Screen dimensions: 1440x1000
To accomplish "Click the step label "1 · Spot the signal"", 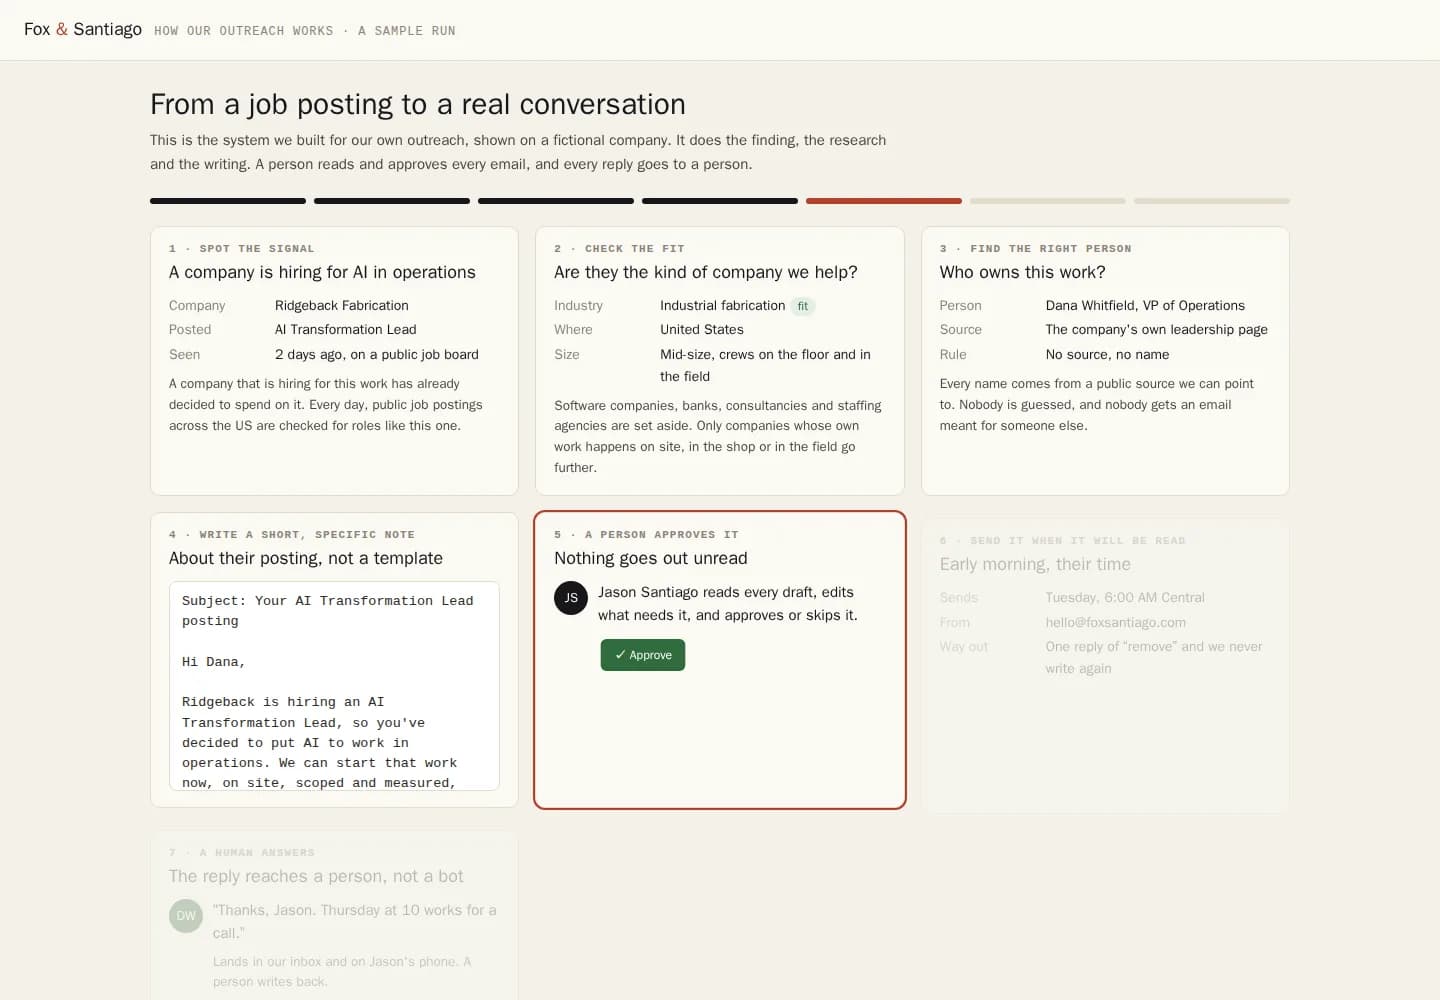I will pyautogui.click(x=242, y=249).
